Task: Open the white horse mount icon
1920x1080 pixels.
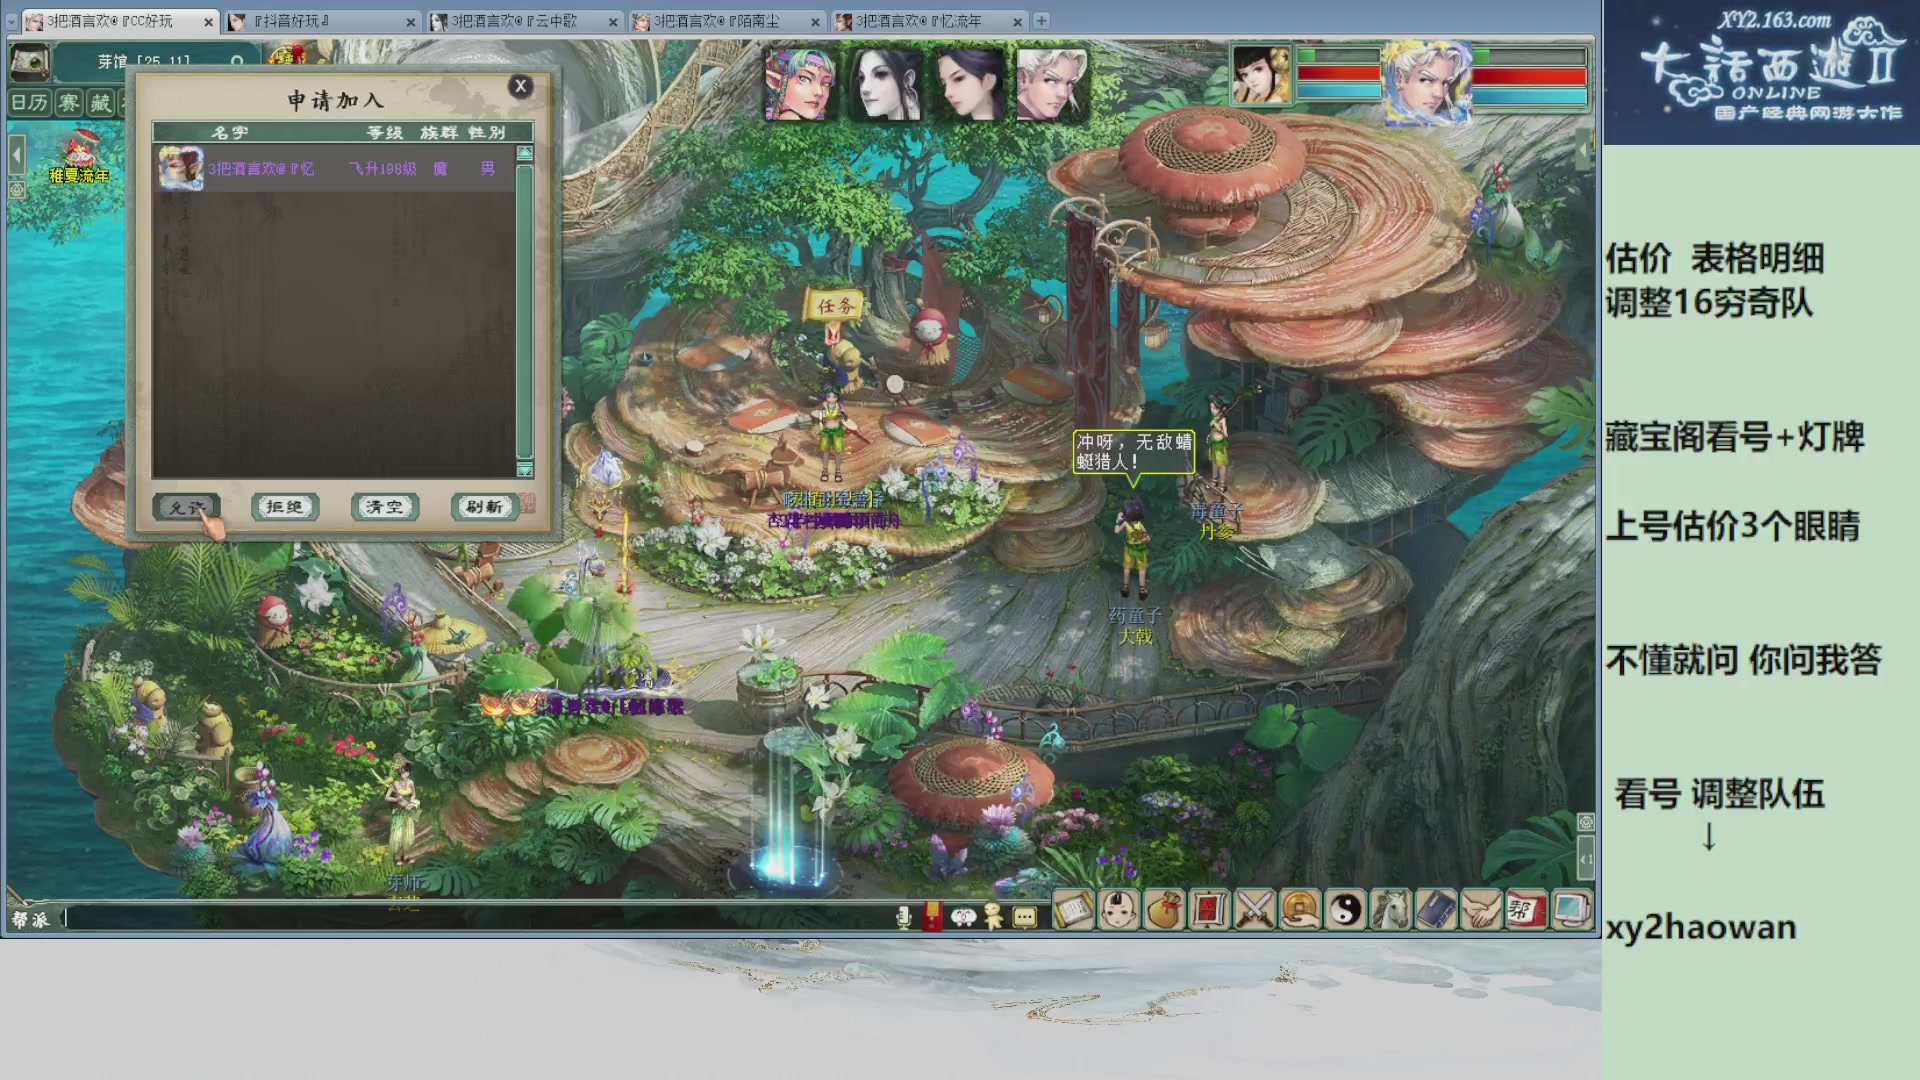Action: click(x=1391, y=911)
